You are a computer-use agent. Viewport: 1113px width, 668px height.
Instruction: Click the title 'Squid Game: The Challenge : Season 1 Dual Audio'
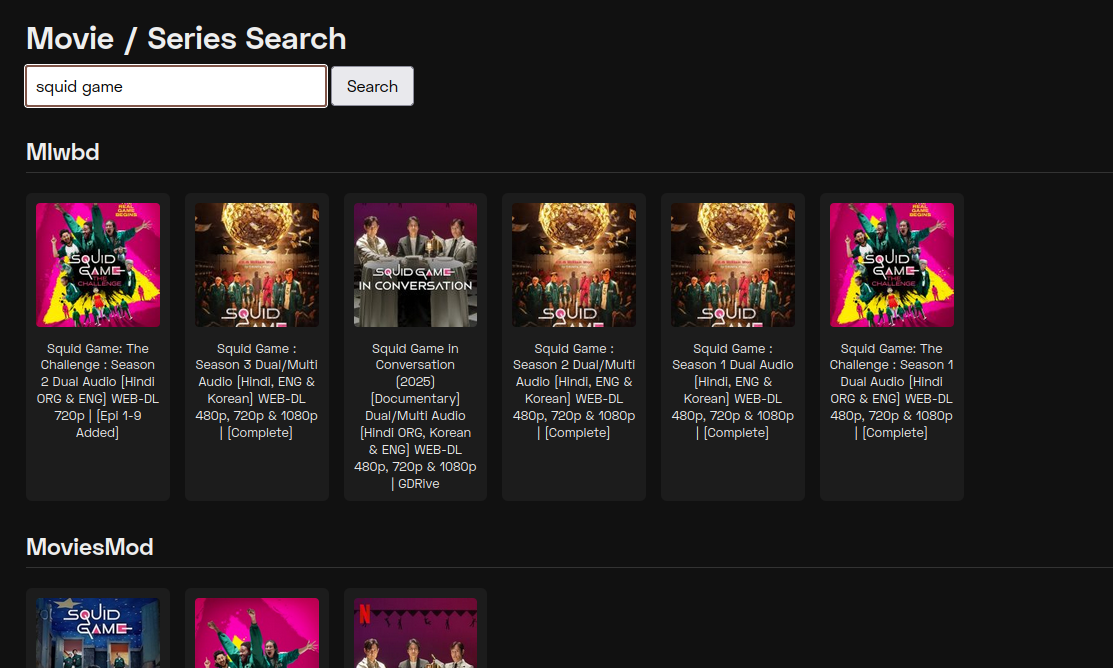click(x=892, y=390)
